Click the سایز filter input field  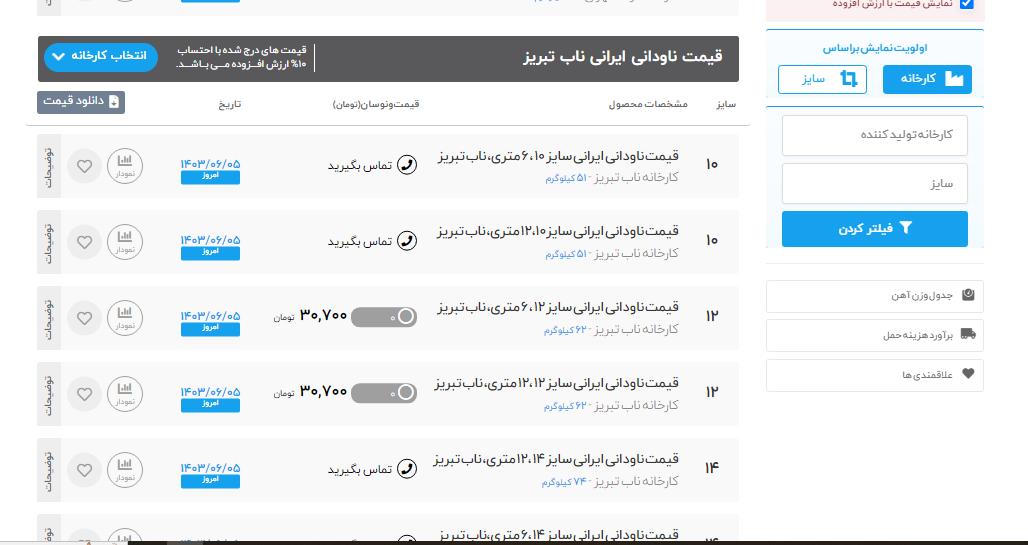tap(875, 184)
